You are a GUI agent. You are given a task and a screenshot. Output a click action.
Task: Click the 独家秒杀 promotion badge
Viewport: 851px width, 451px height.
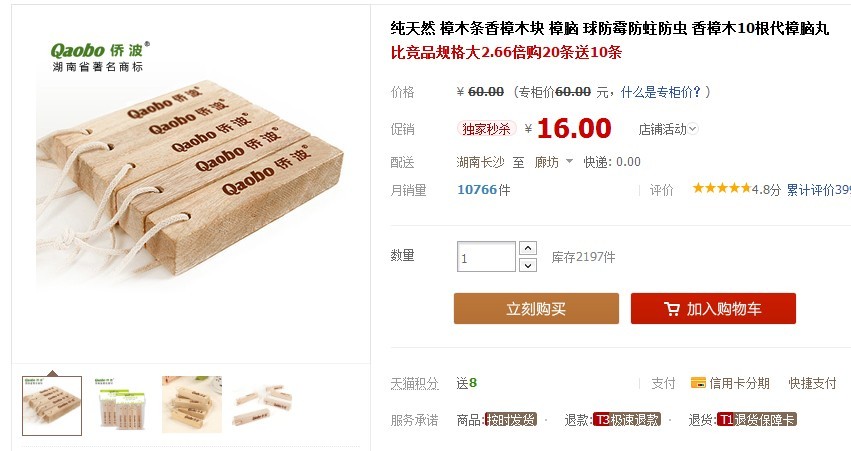[x=486, y=129]
